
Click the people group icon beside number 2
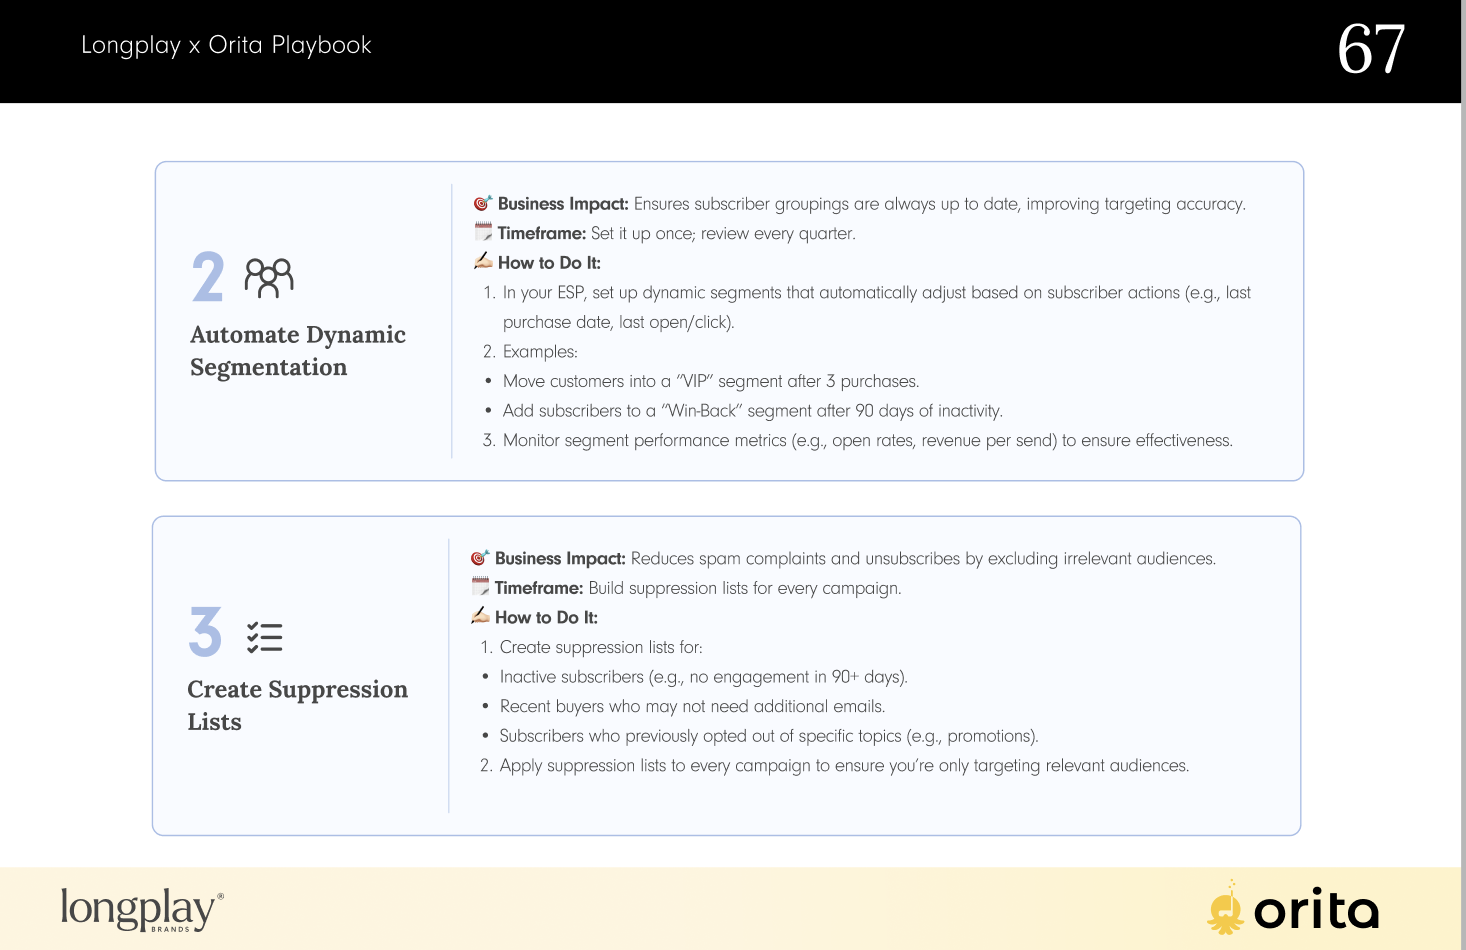coord(269,278)
